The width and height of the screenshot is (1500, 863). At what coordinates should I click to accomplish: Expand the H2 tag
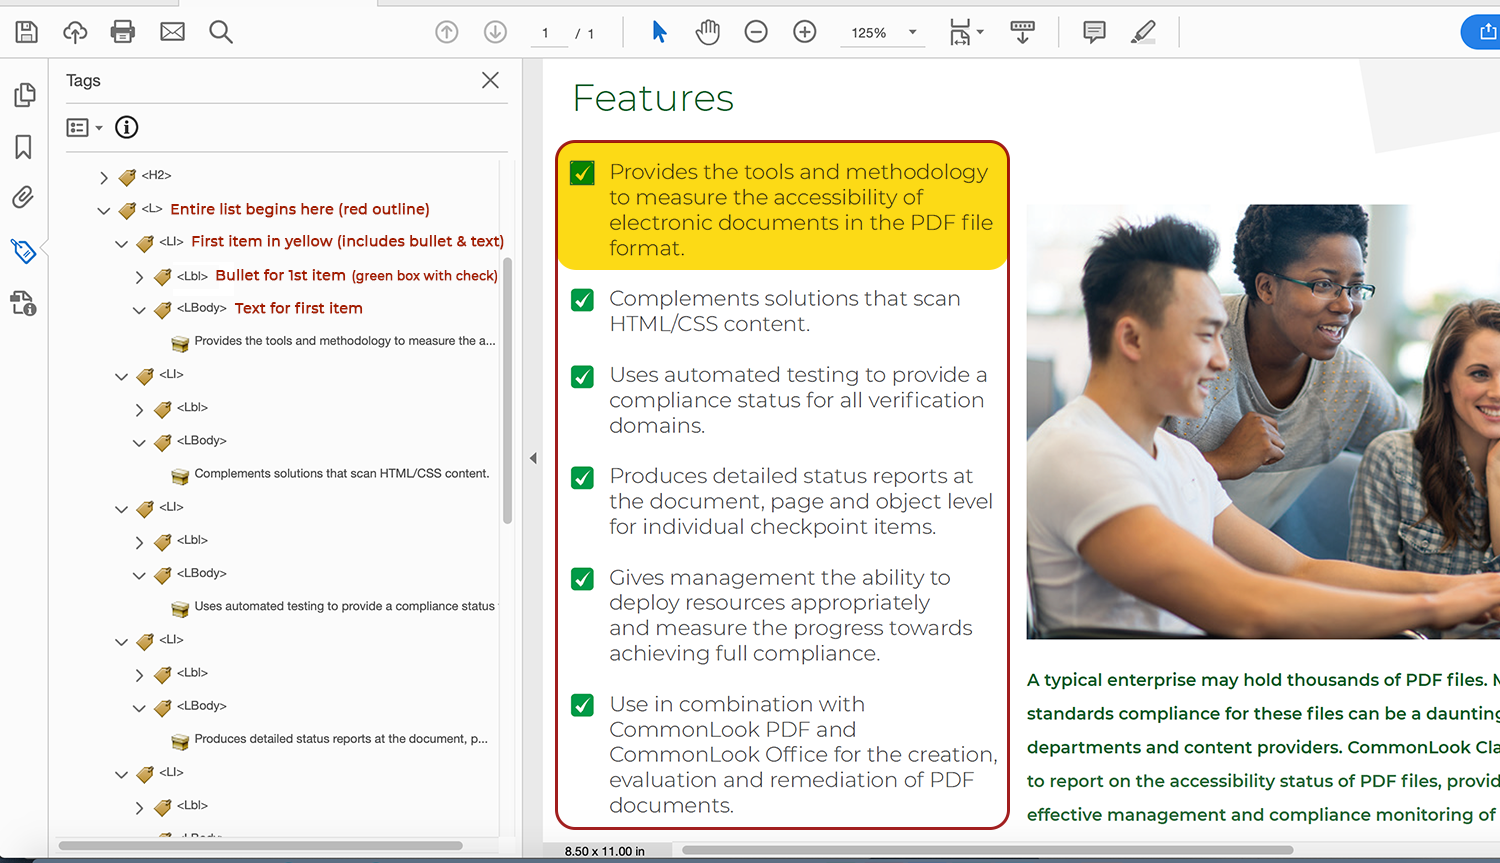(103, 177)
